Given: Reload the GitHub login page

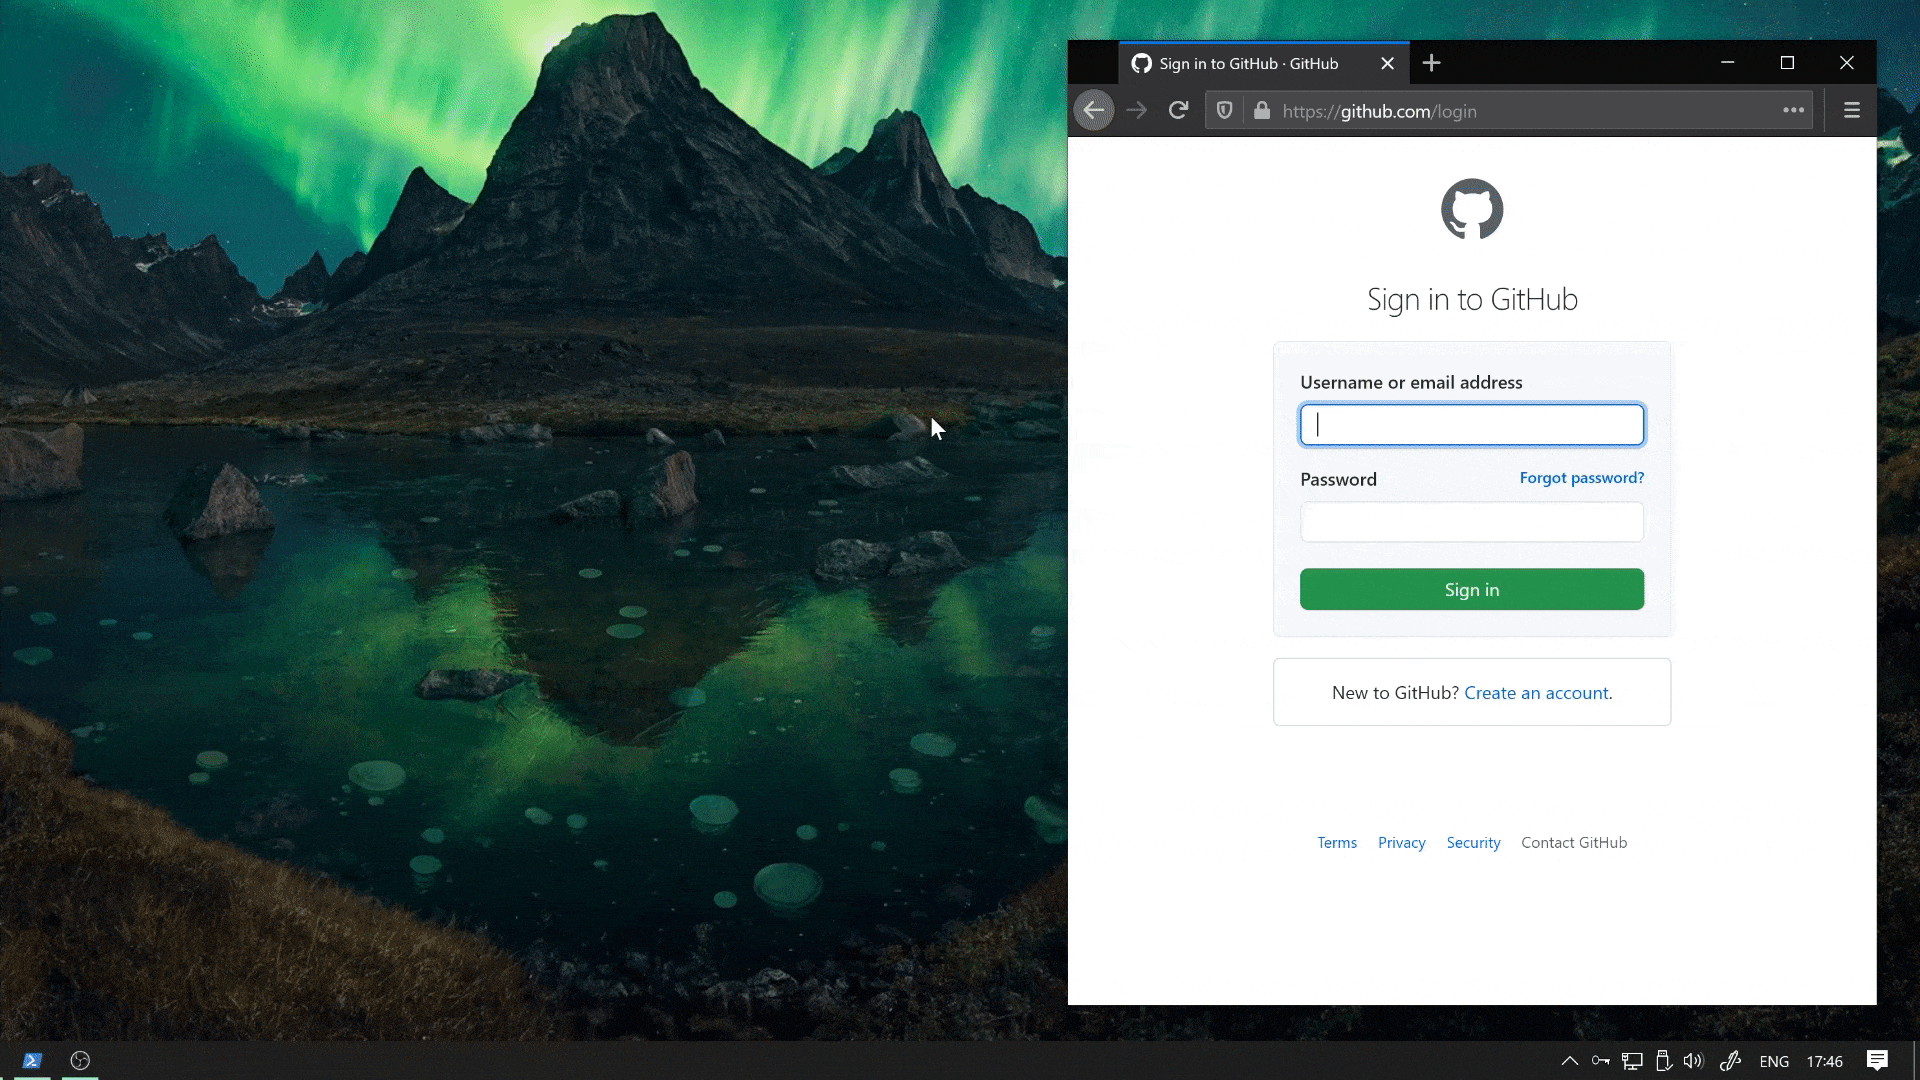Looking at the screenshot, I should coord(1178,111).
